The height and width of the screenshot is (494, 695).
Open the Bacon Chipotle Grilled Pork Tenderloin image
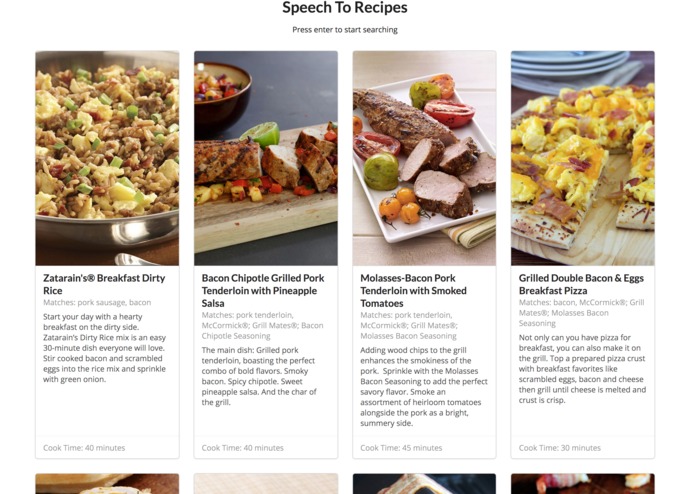click(x=266, y=158)
